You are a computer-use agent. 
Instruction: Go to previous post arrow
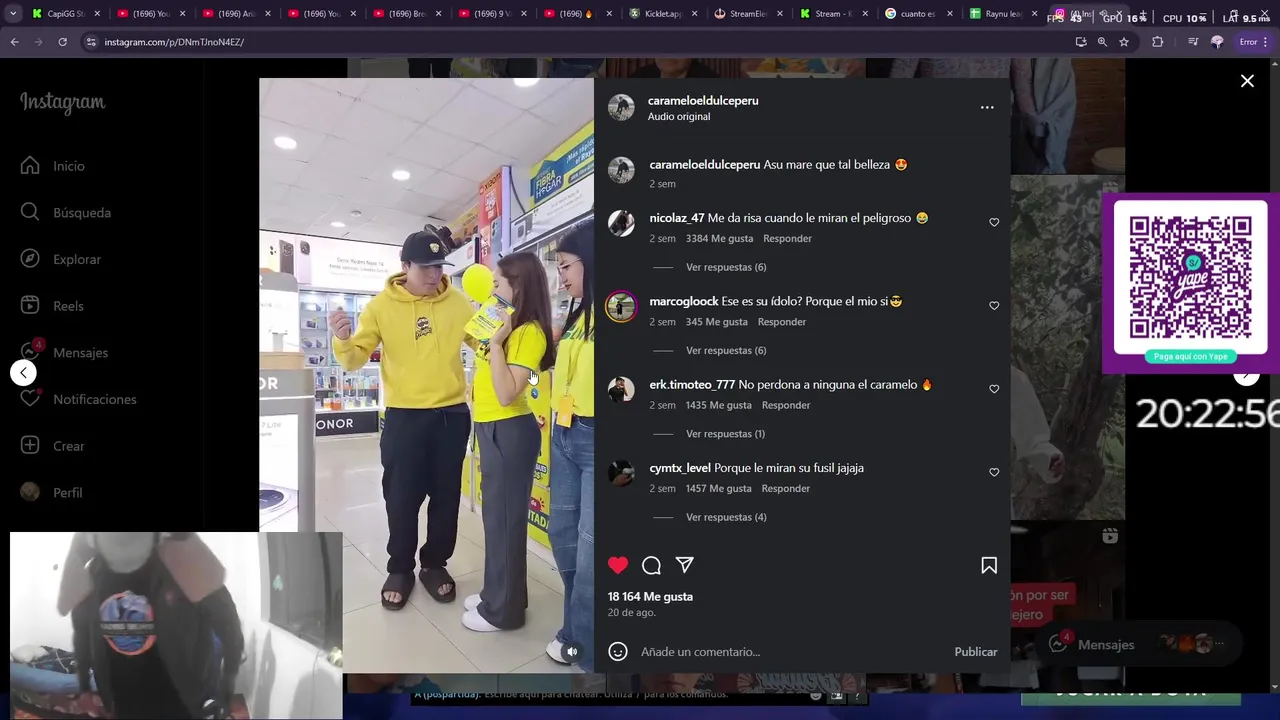(23, 372)
